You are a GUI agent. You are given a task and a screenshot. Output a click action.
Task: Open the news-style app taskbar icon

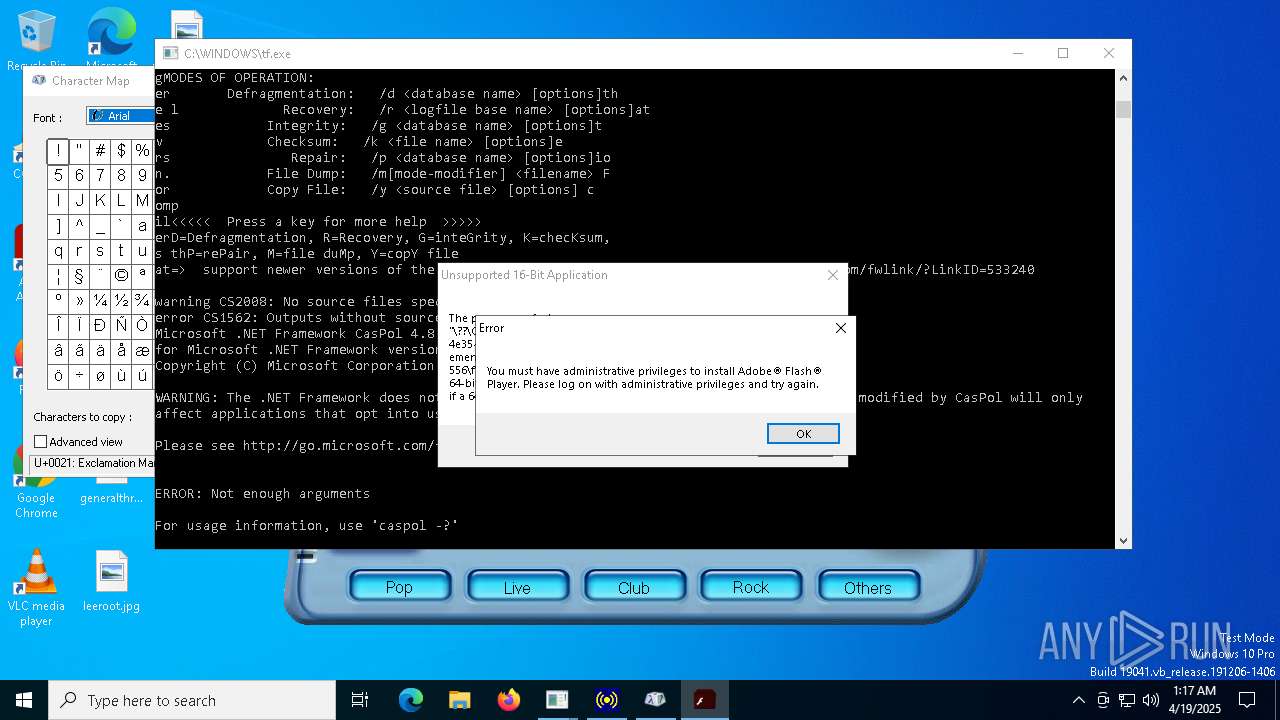tap(557, 700)
